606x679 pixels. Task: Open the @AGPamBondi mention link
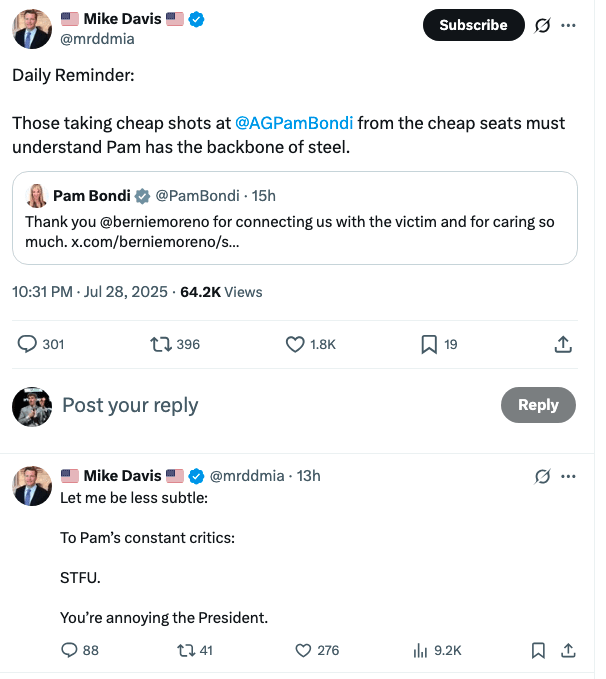pos(293,123)
